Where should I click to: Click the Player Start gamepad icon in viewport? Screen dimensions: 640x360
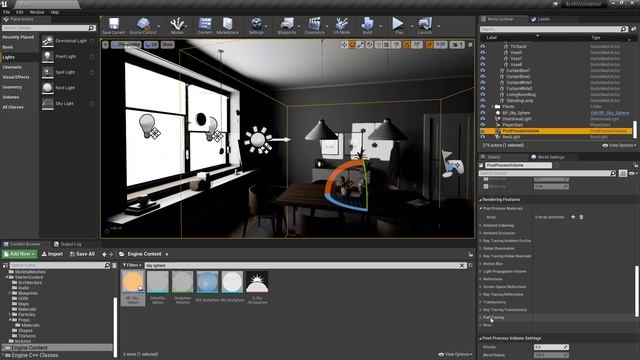(x=454, y=167)
